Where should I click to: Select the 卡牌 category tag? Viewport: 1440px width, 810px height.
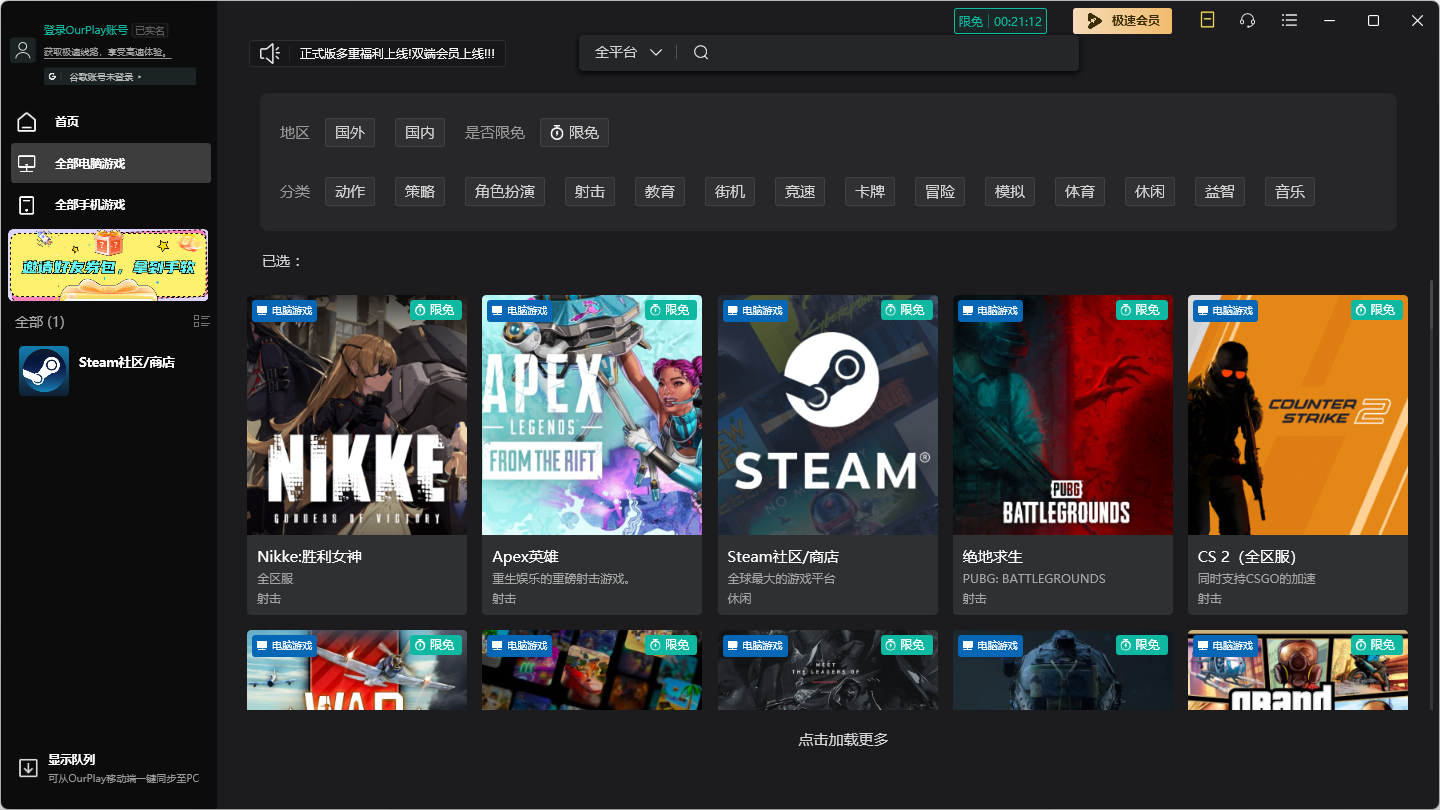[x=870, y=192]
